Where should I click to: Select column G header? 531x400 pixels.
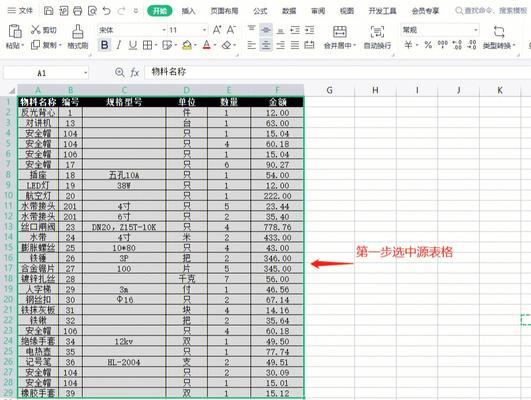pos(329,90)
